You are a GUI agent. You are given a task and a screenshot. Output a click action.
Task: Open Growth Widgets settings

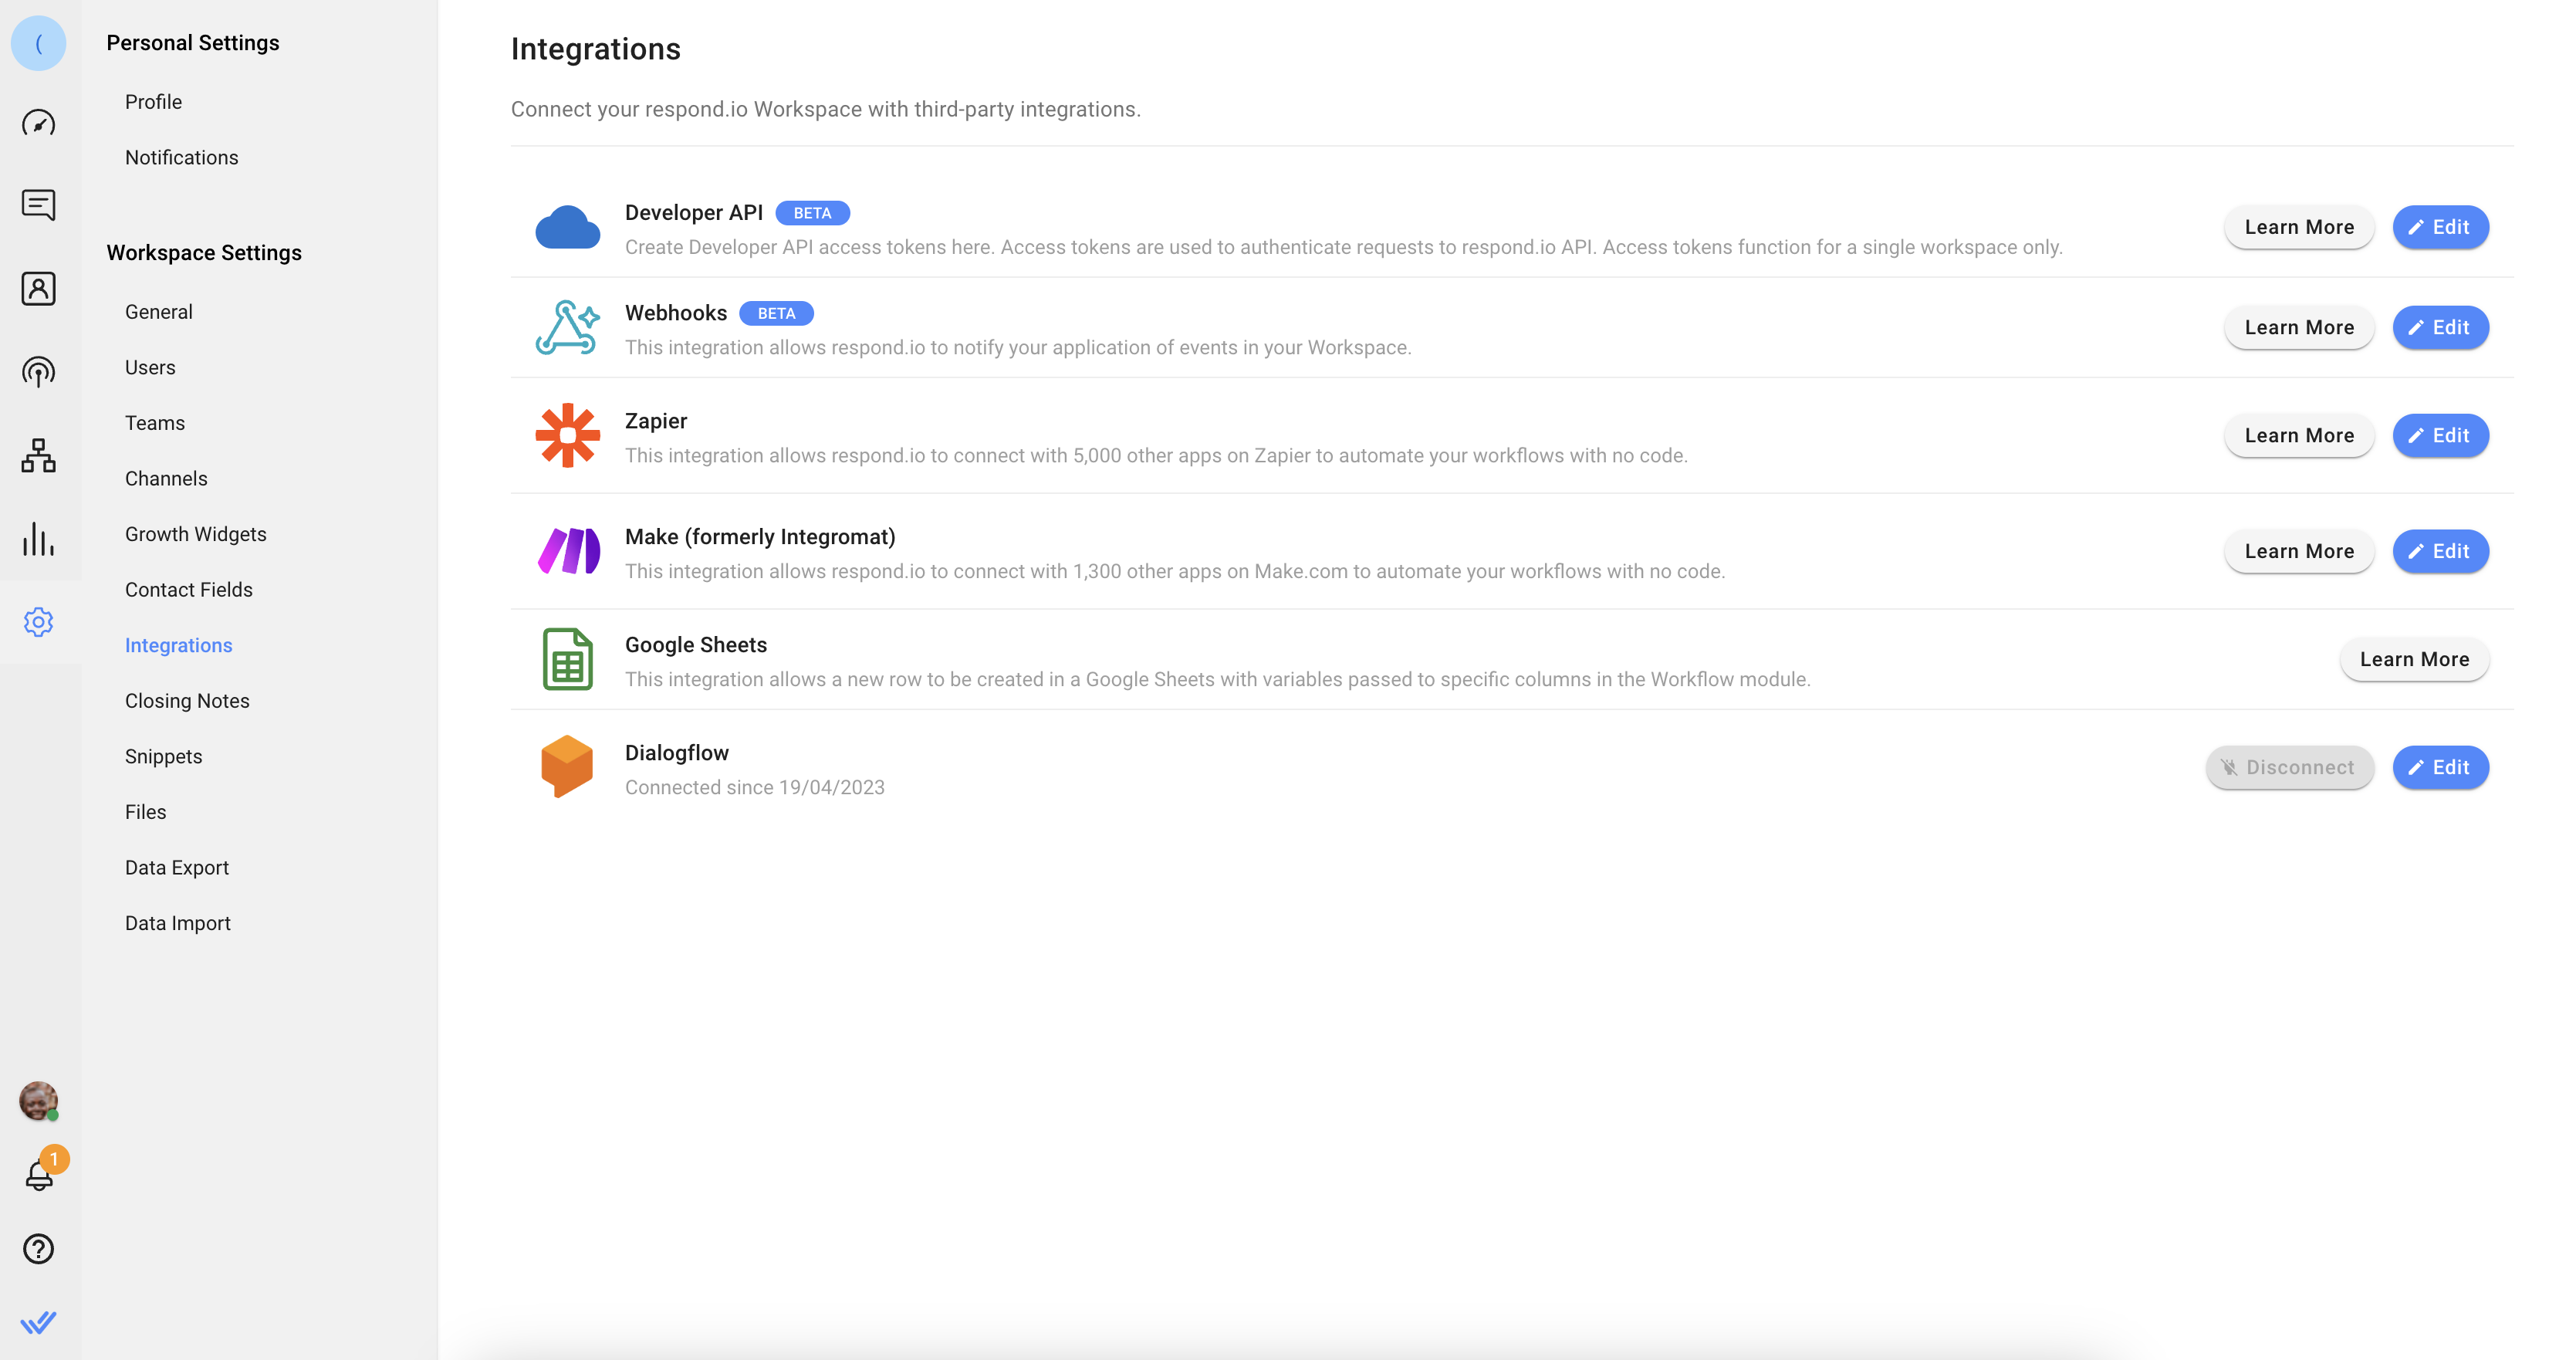point(195,534)
